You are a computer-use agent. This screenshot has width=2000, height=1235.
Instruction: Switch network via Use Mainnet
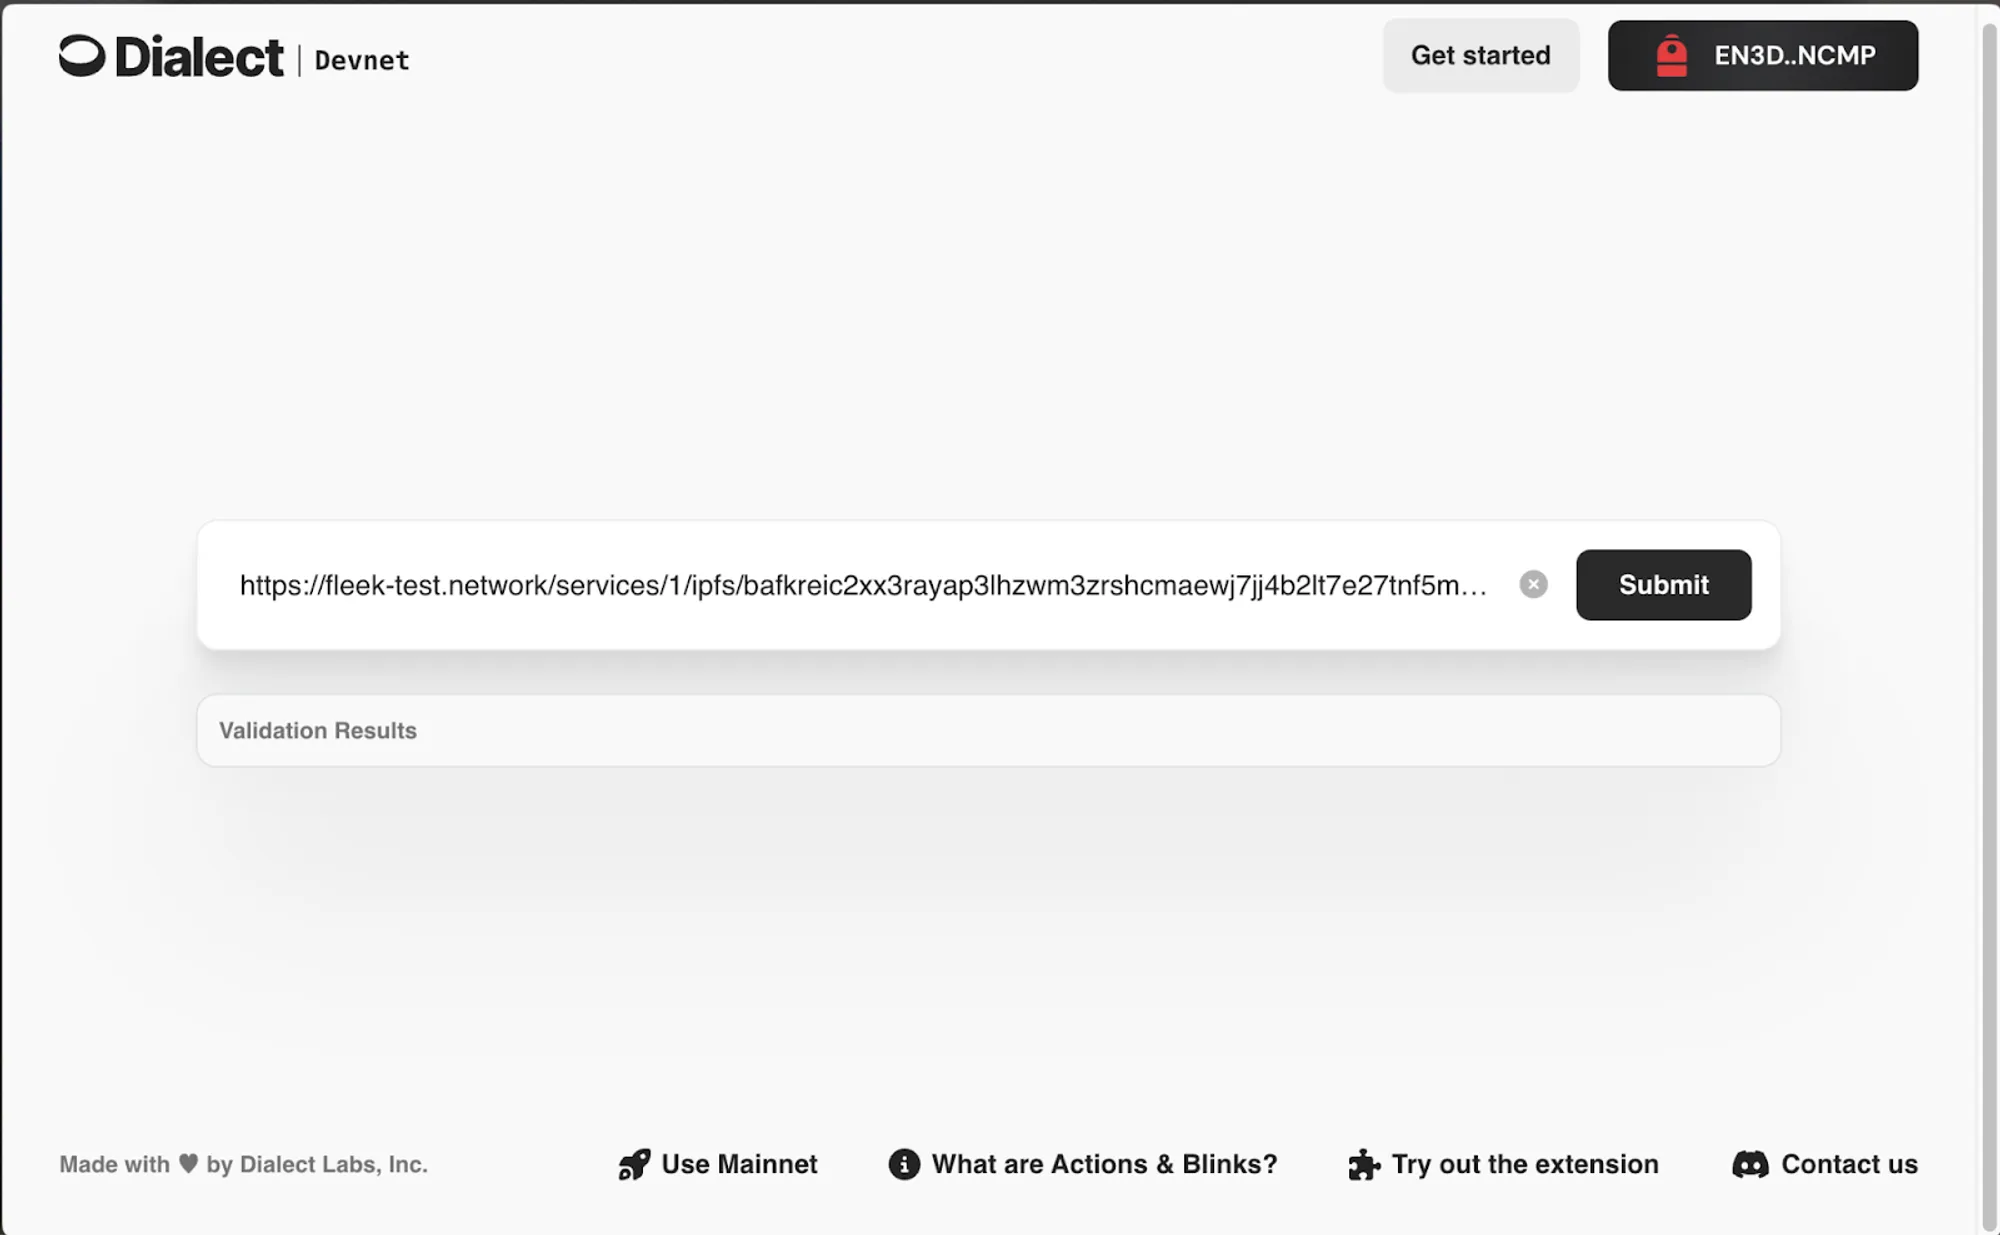click(739, 1165)
